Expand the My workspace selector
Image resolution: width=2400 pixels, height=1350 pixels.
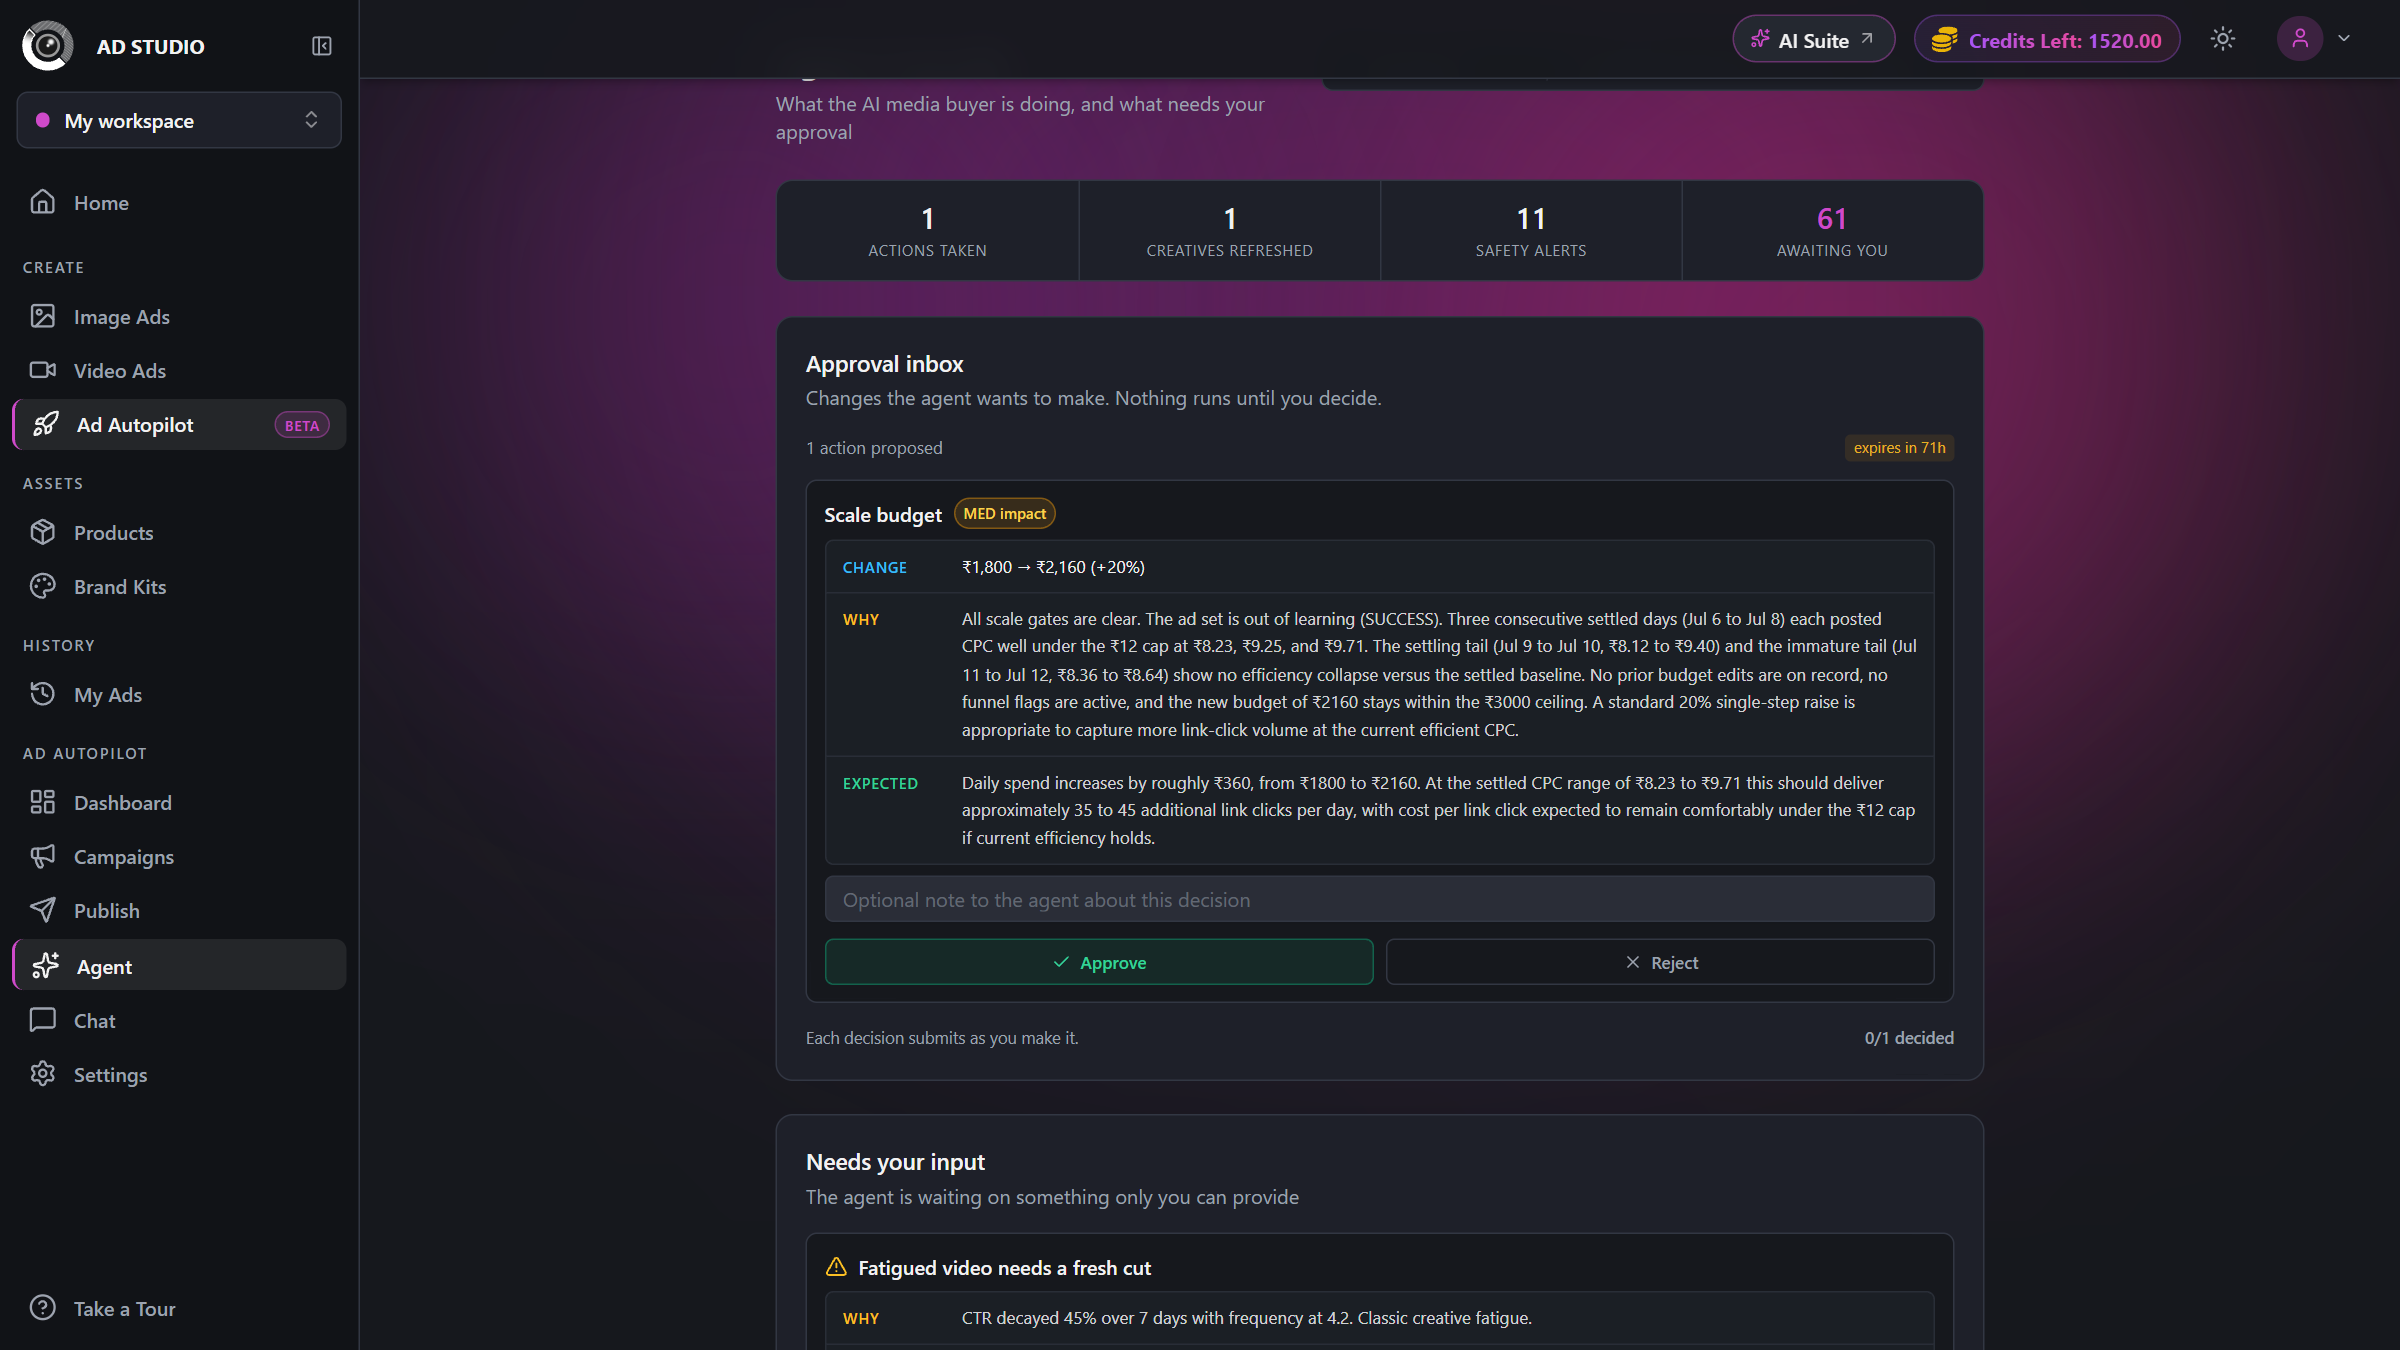(x=179, y=120)
